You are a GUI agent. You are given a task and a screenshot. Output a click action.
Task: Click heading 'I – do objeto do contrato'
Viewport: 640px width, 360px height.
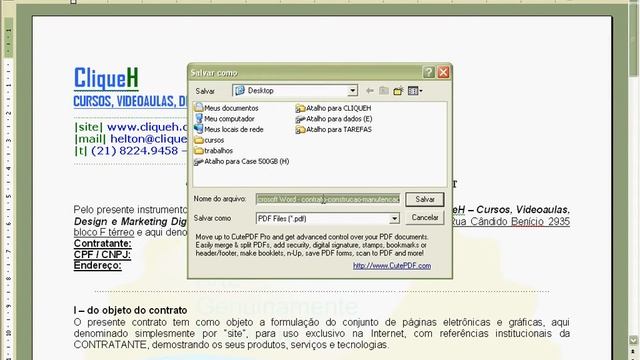(x=130, y=310)
